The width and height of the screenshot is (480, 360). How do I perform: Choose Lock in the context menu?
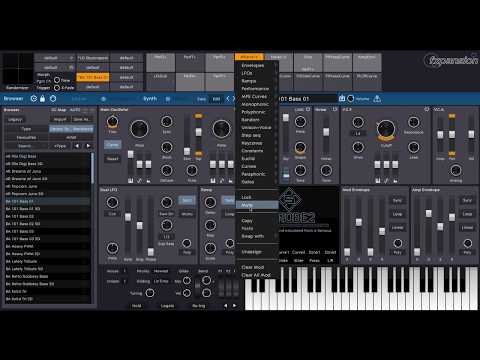tap(256, 197)
